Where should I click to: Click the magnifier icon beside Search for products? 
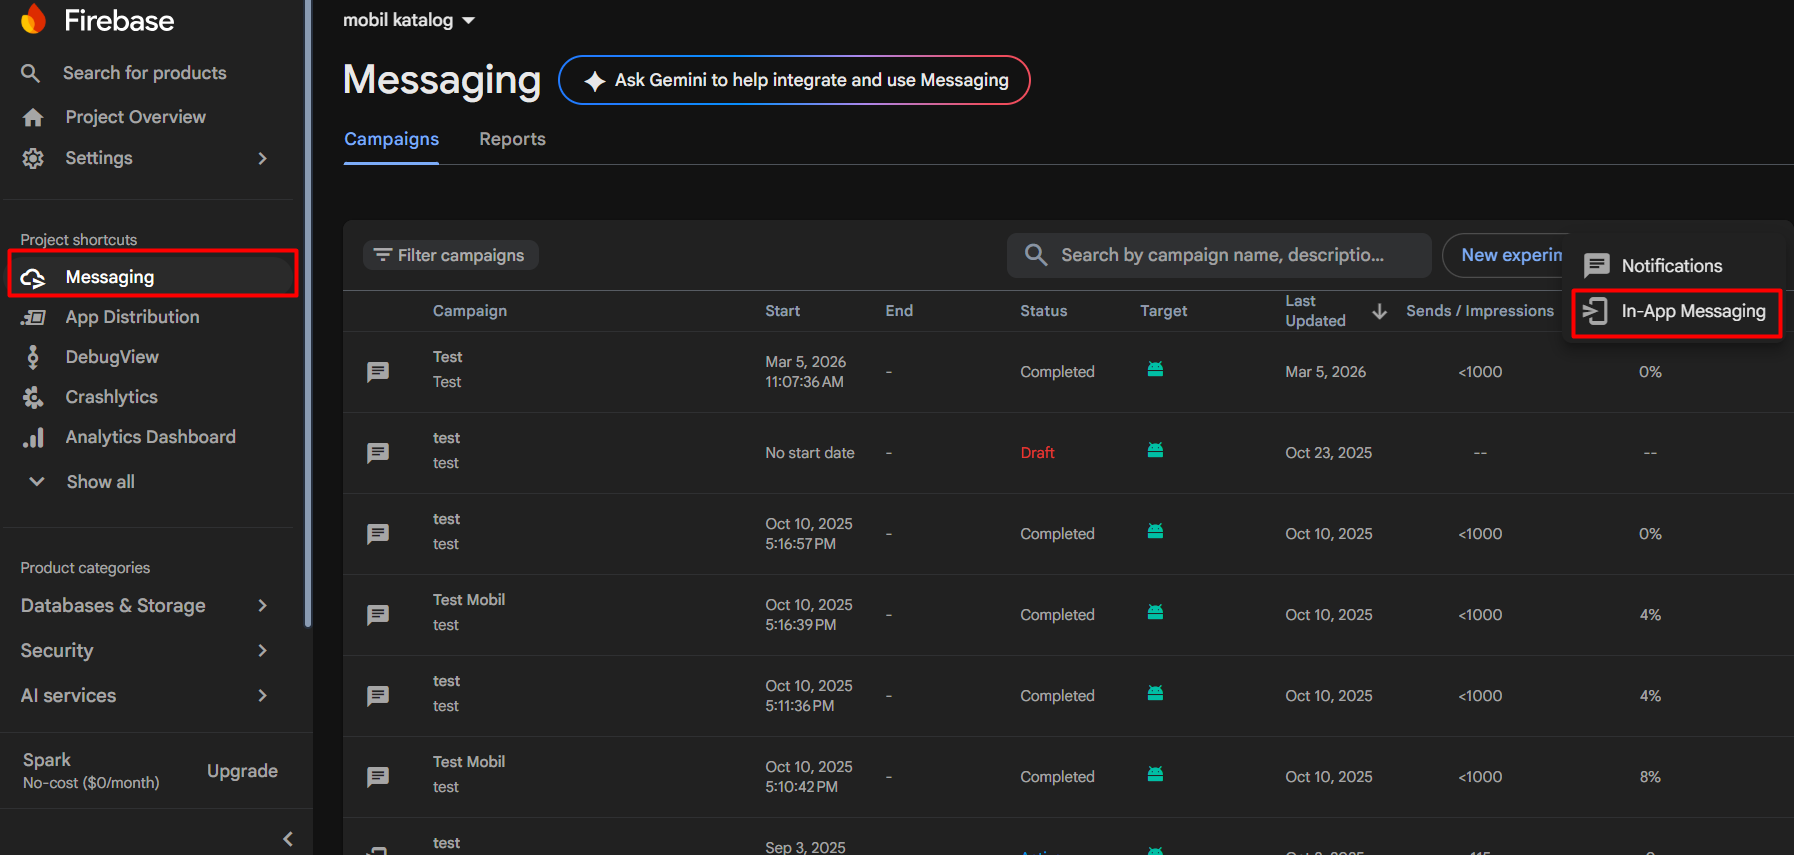coord(31,73)
